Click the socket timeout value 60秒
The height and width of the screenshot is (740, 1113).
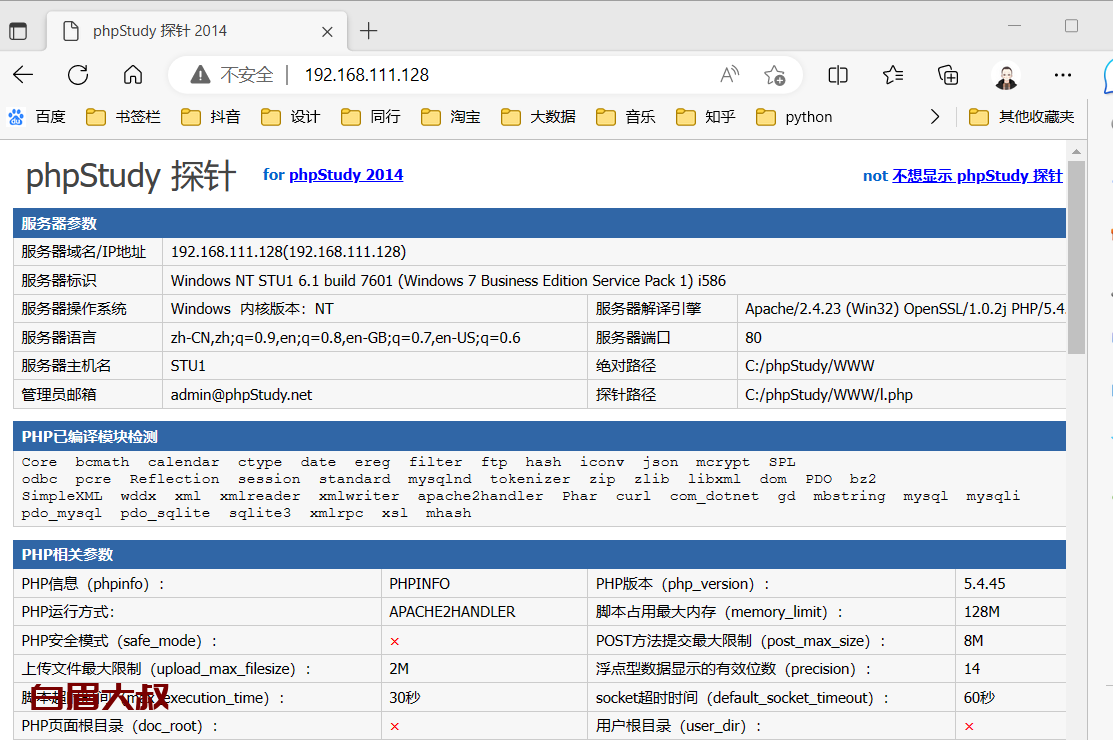coord(979,697)
